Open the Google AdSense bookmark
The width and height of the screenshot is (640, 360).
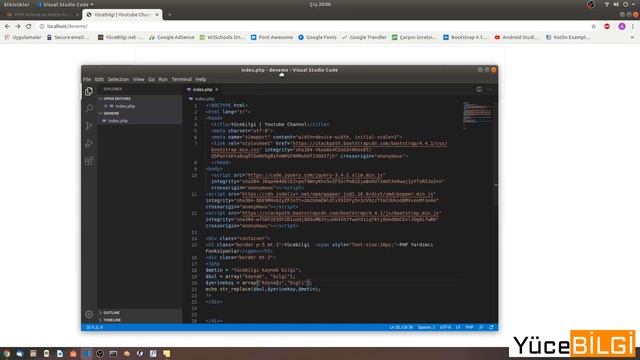click(172, 37)
